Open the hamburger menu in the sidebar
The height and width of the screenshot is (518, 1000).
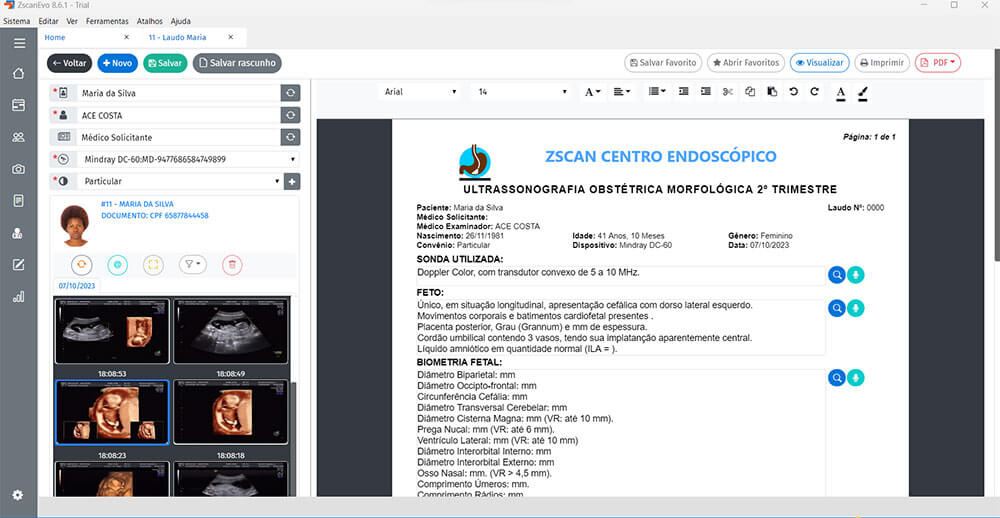point(19,43)
